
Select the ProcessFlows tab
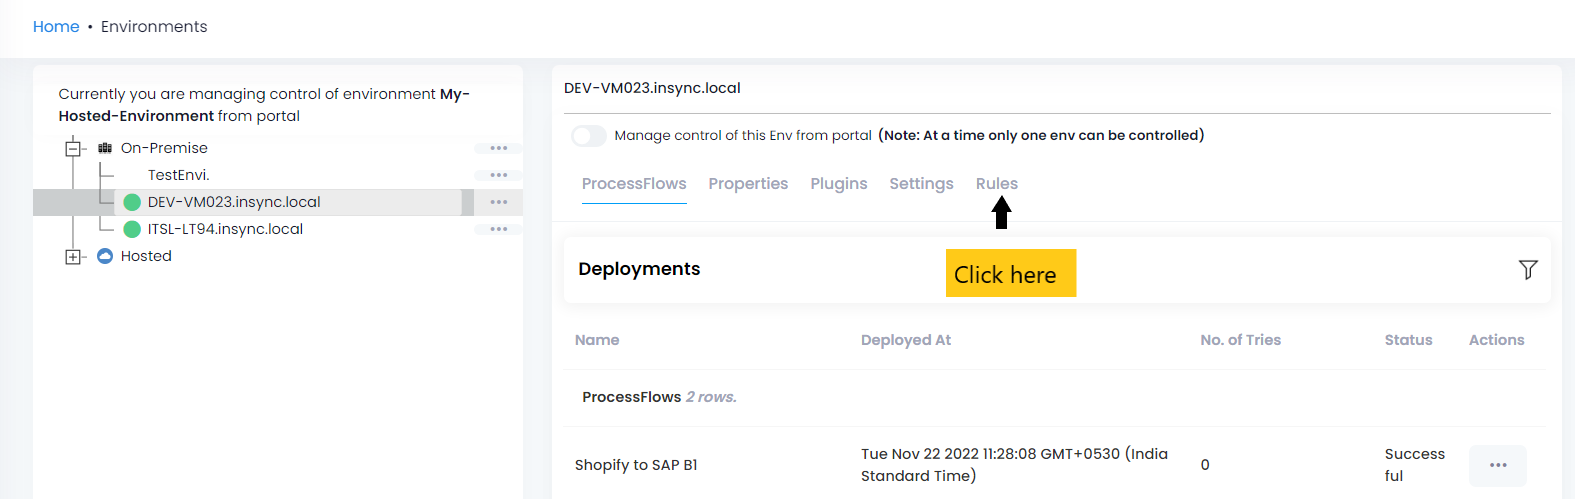634,184
